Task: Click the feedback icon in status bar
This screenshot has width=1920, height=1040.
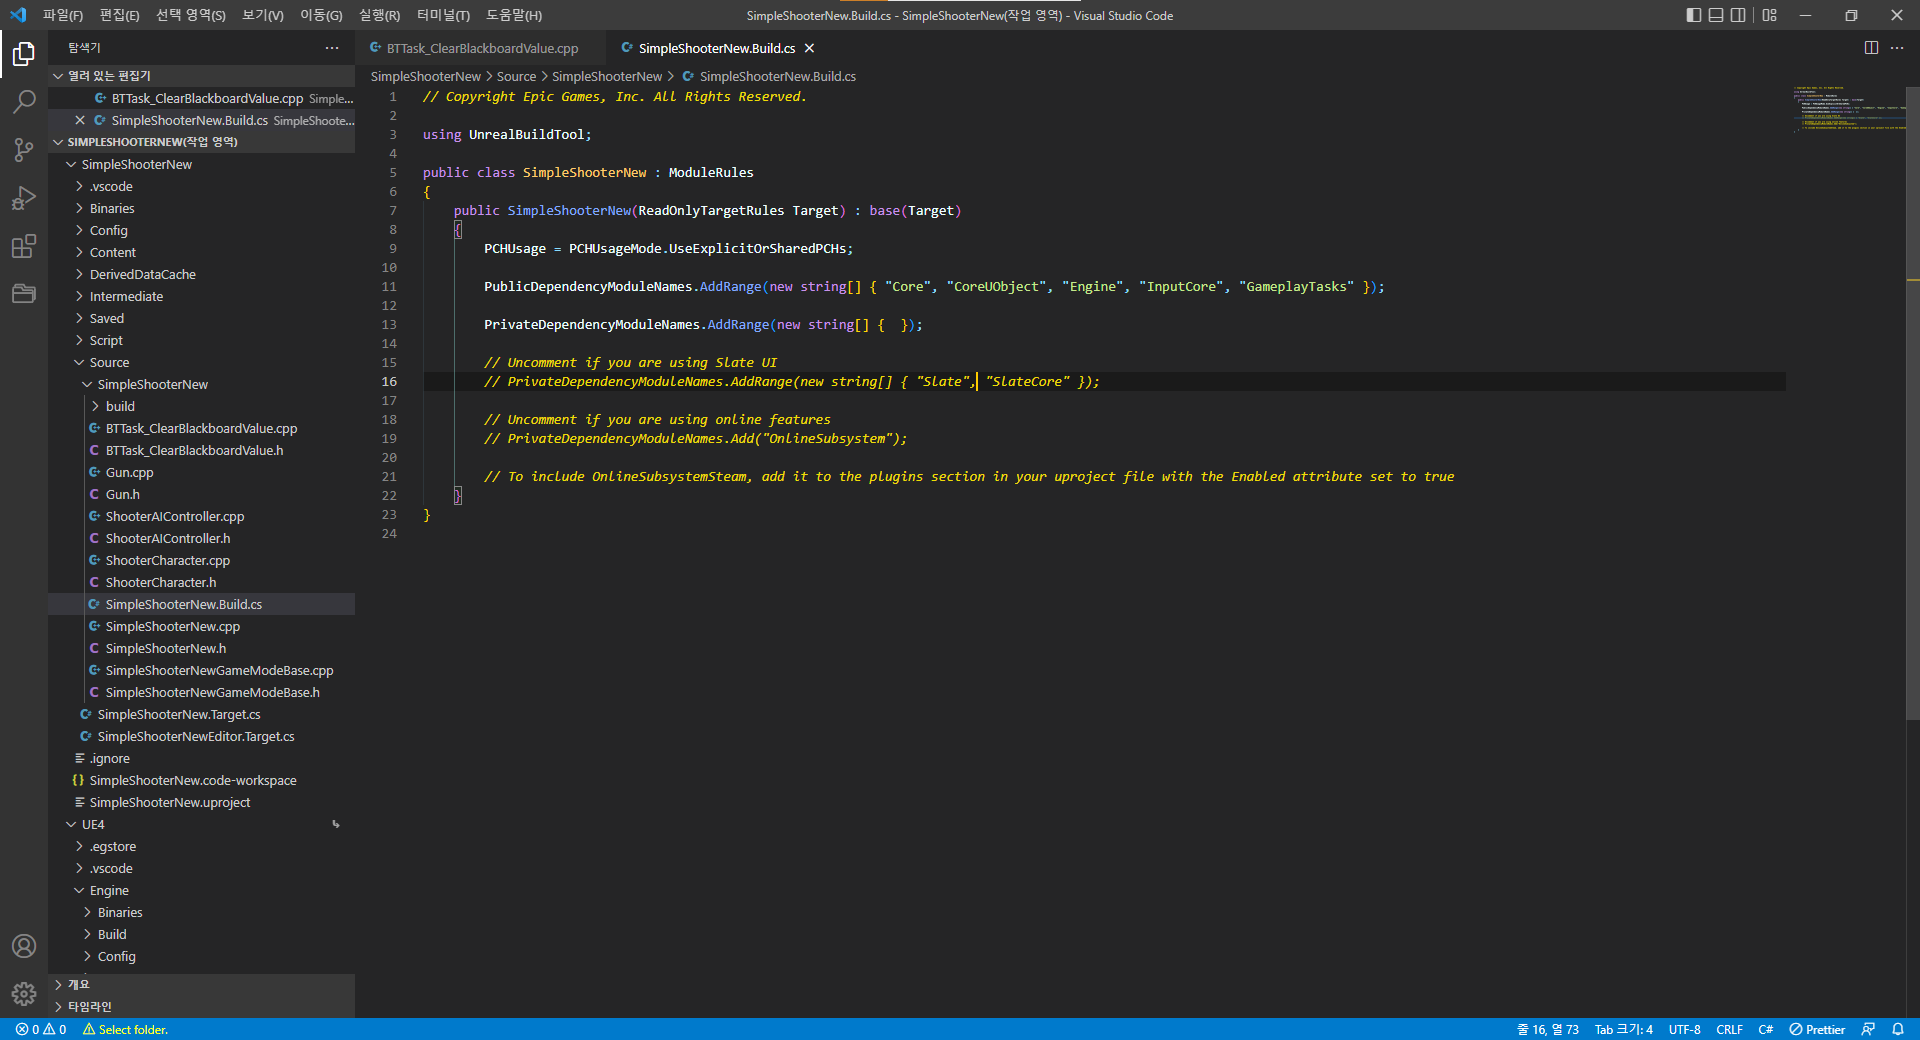Action: point(1868,1029)
